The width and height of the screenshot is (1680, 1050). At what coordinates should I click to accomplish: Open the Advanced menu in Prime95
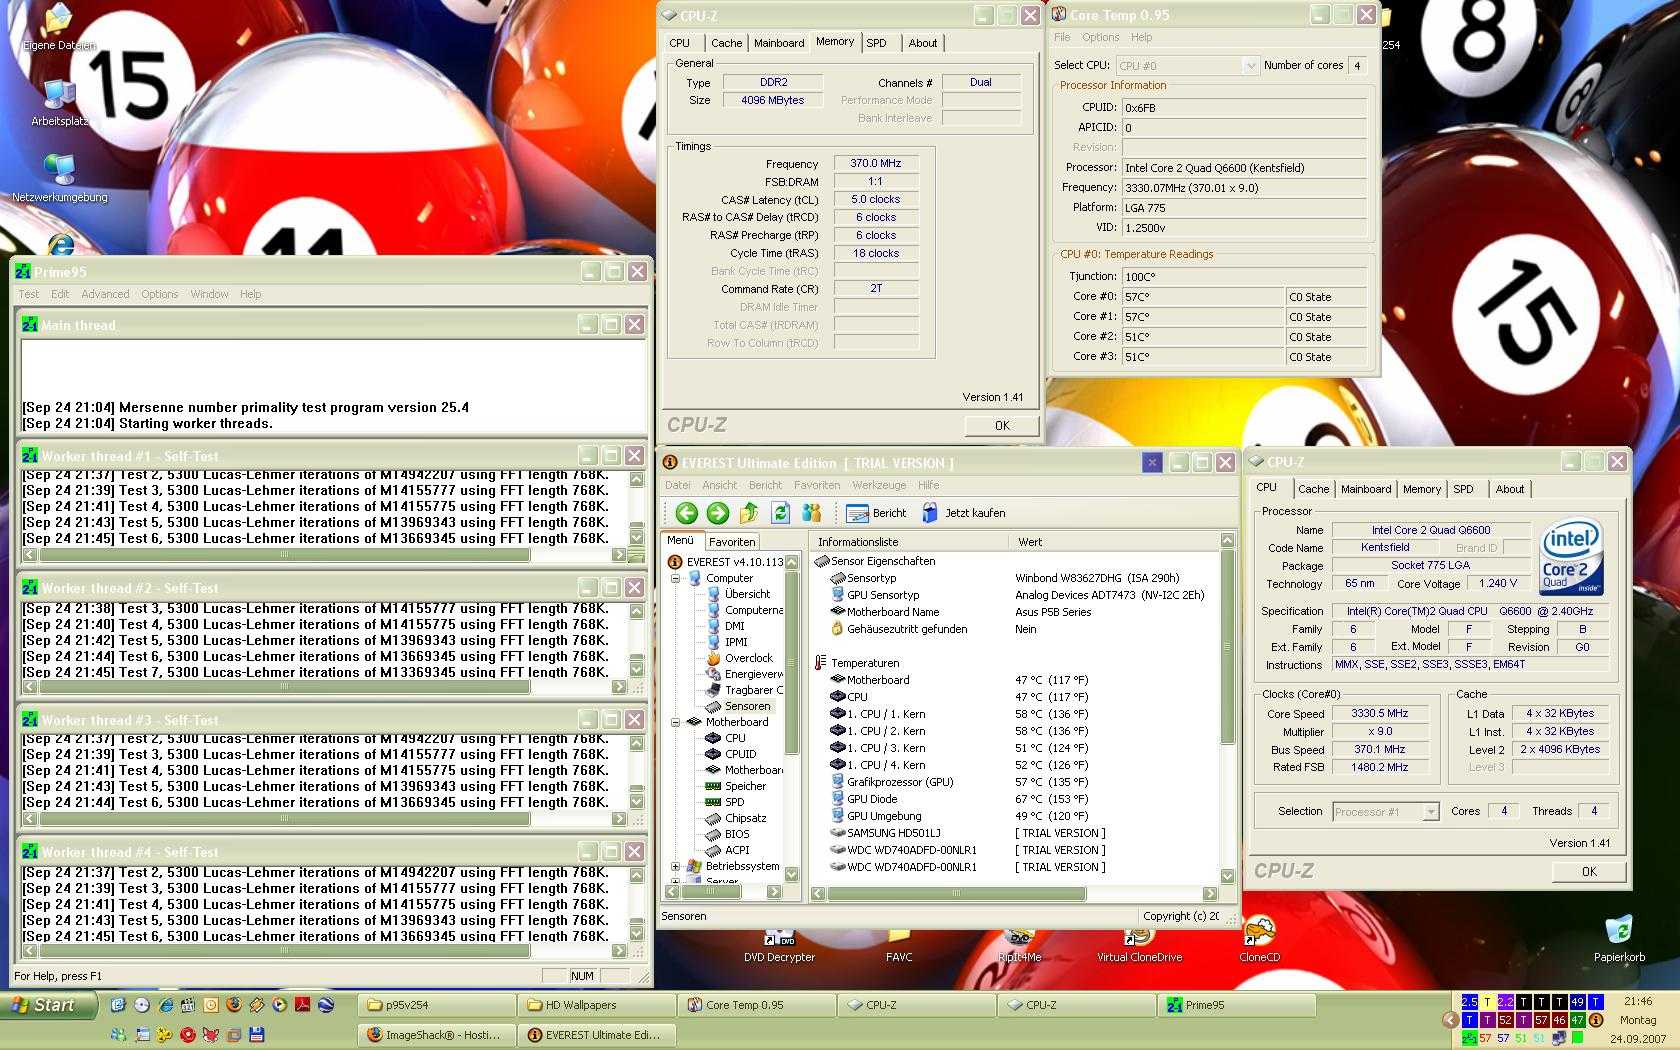105,294
